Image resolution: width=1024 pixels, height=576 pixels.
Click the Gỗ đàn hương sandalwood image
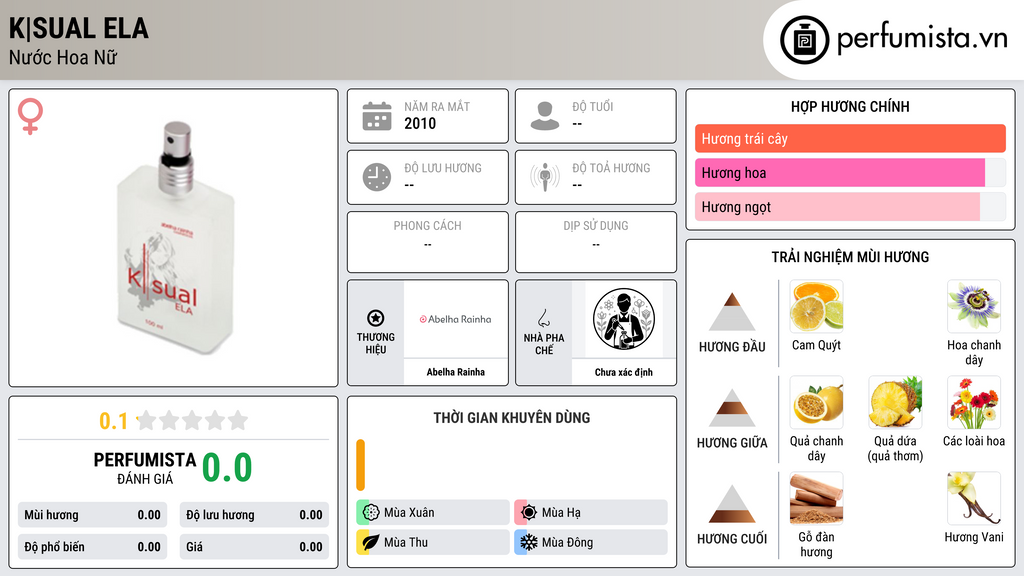tap(816, 498)
